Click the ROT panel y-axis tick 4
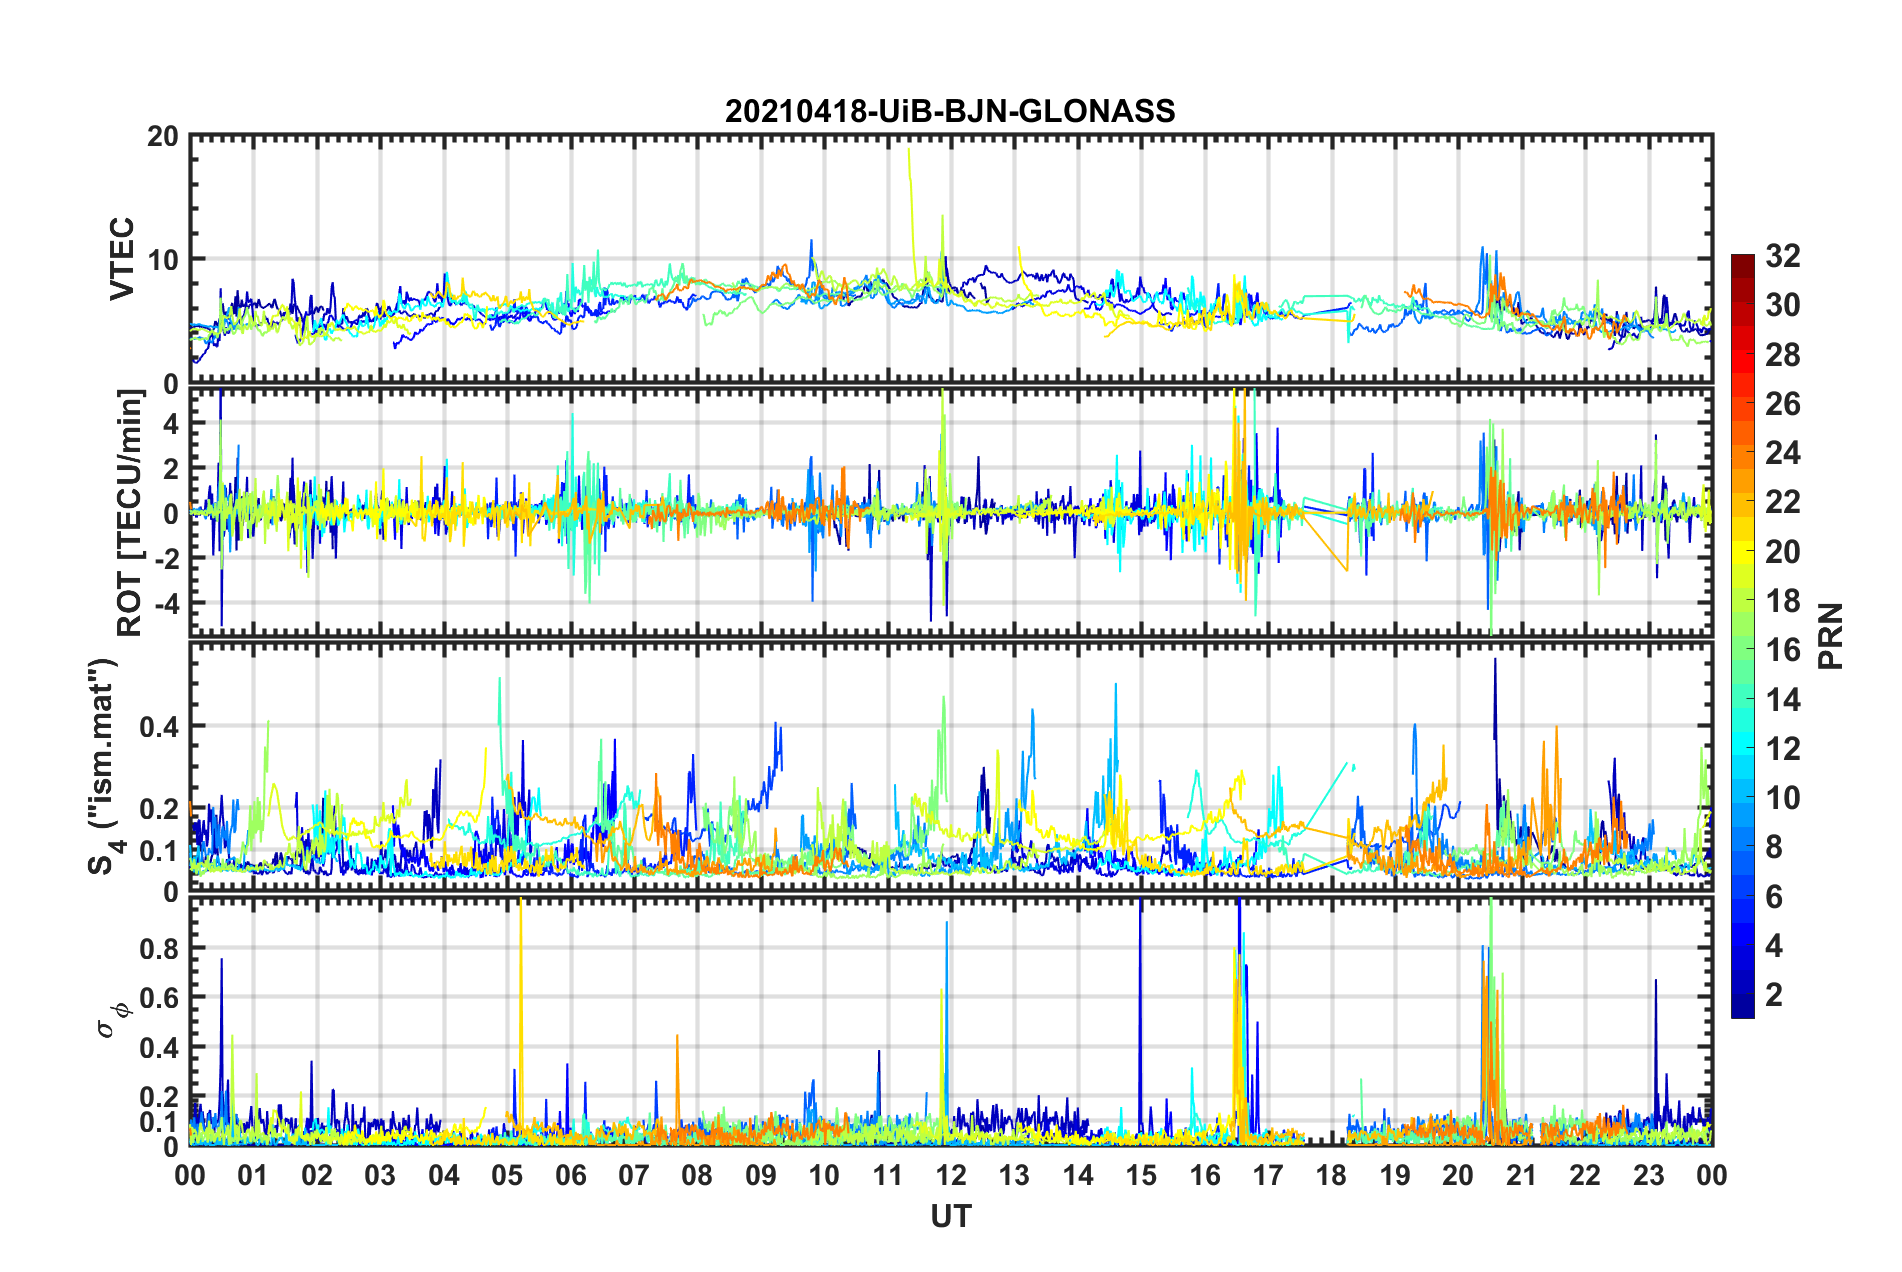Image resolution: width=1902 pixels, height=1272 pixels. point(172,423)
